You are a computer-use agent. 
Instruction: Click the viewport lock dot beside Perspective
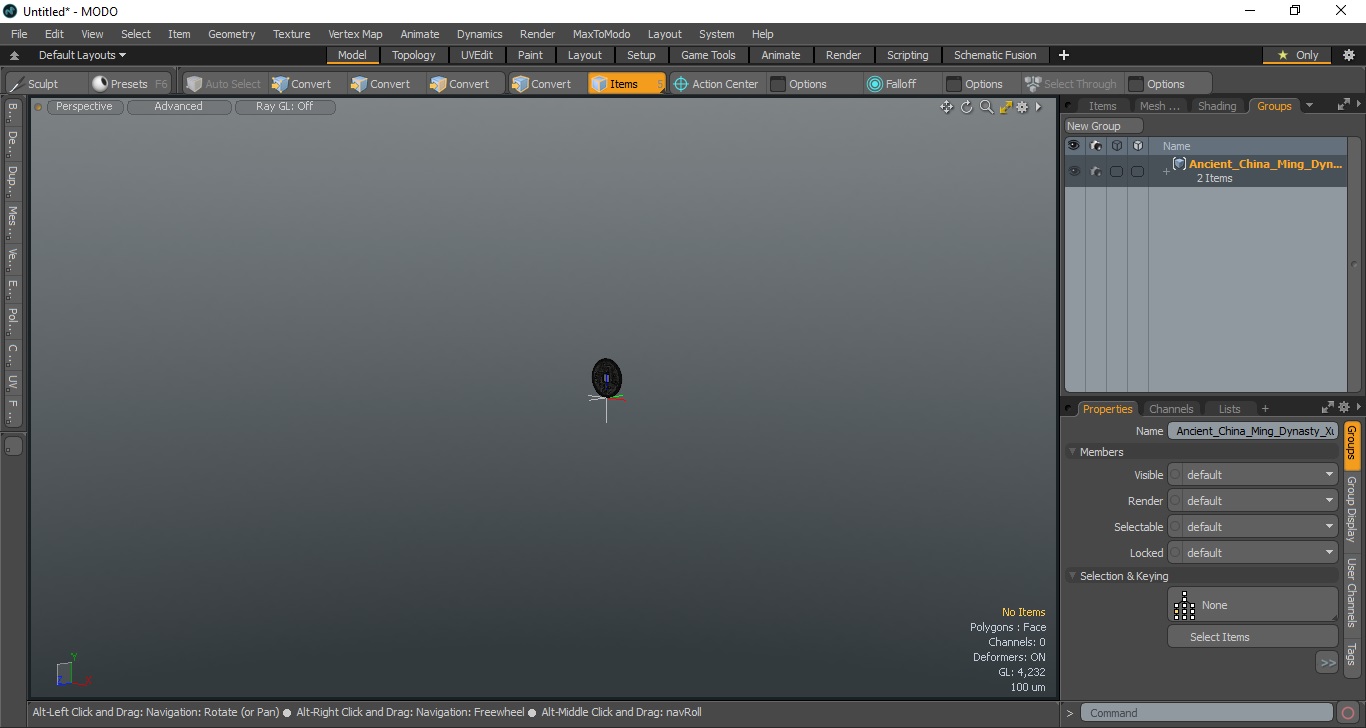[x=39, y=107]
